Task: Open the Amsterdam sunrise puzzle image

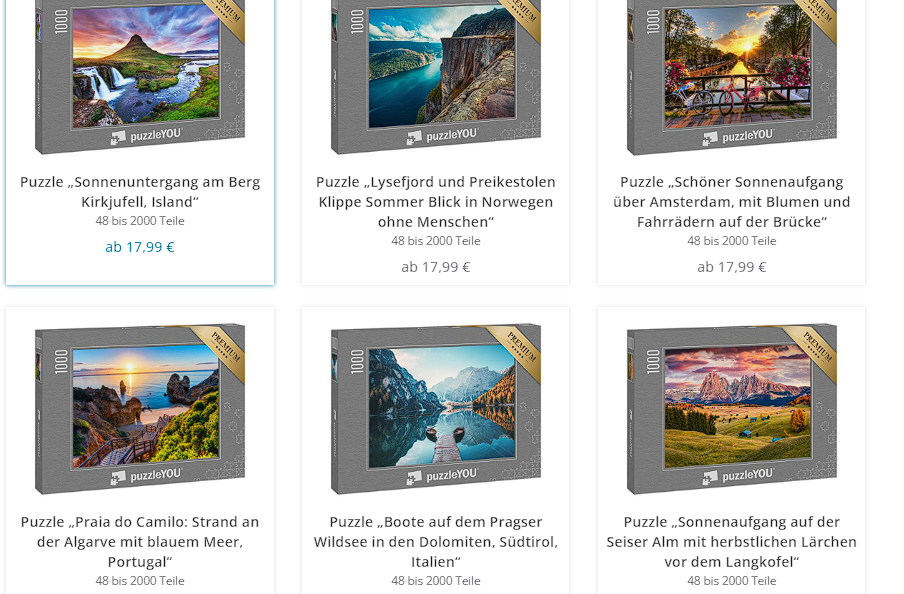Action: click(x=732, y=77)
